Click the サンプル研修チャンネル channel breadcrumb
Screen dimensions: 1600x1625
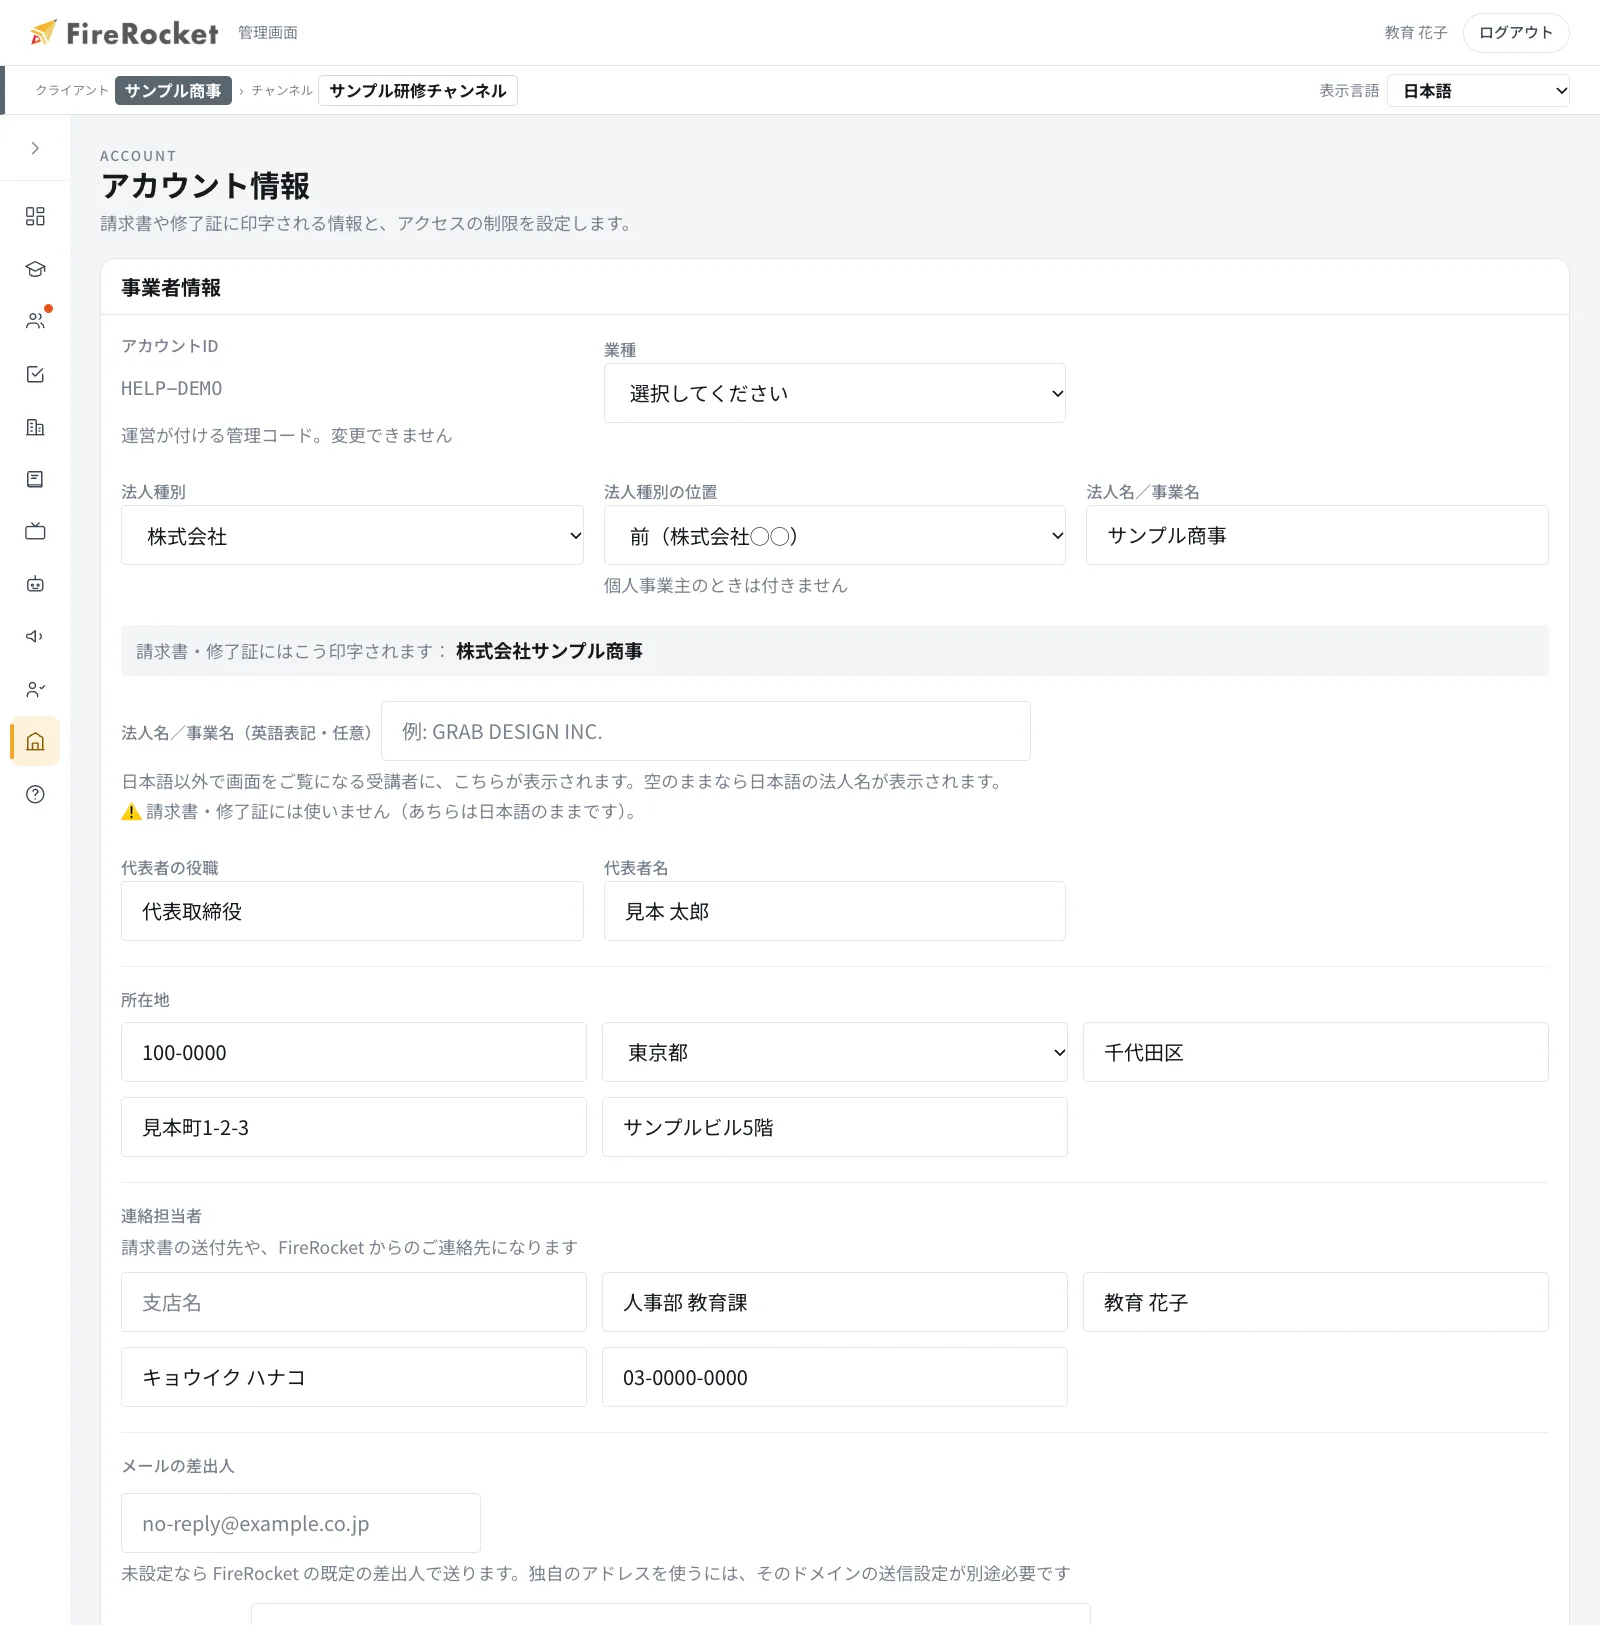pyautogui.click(x=418, y=90)
